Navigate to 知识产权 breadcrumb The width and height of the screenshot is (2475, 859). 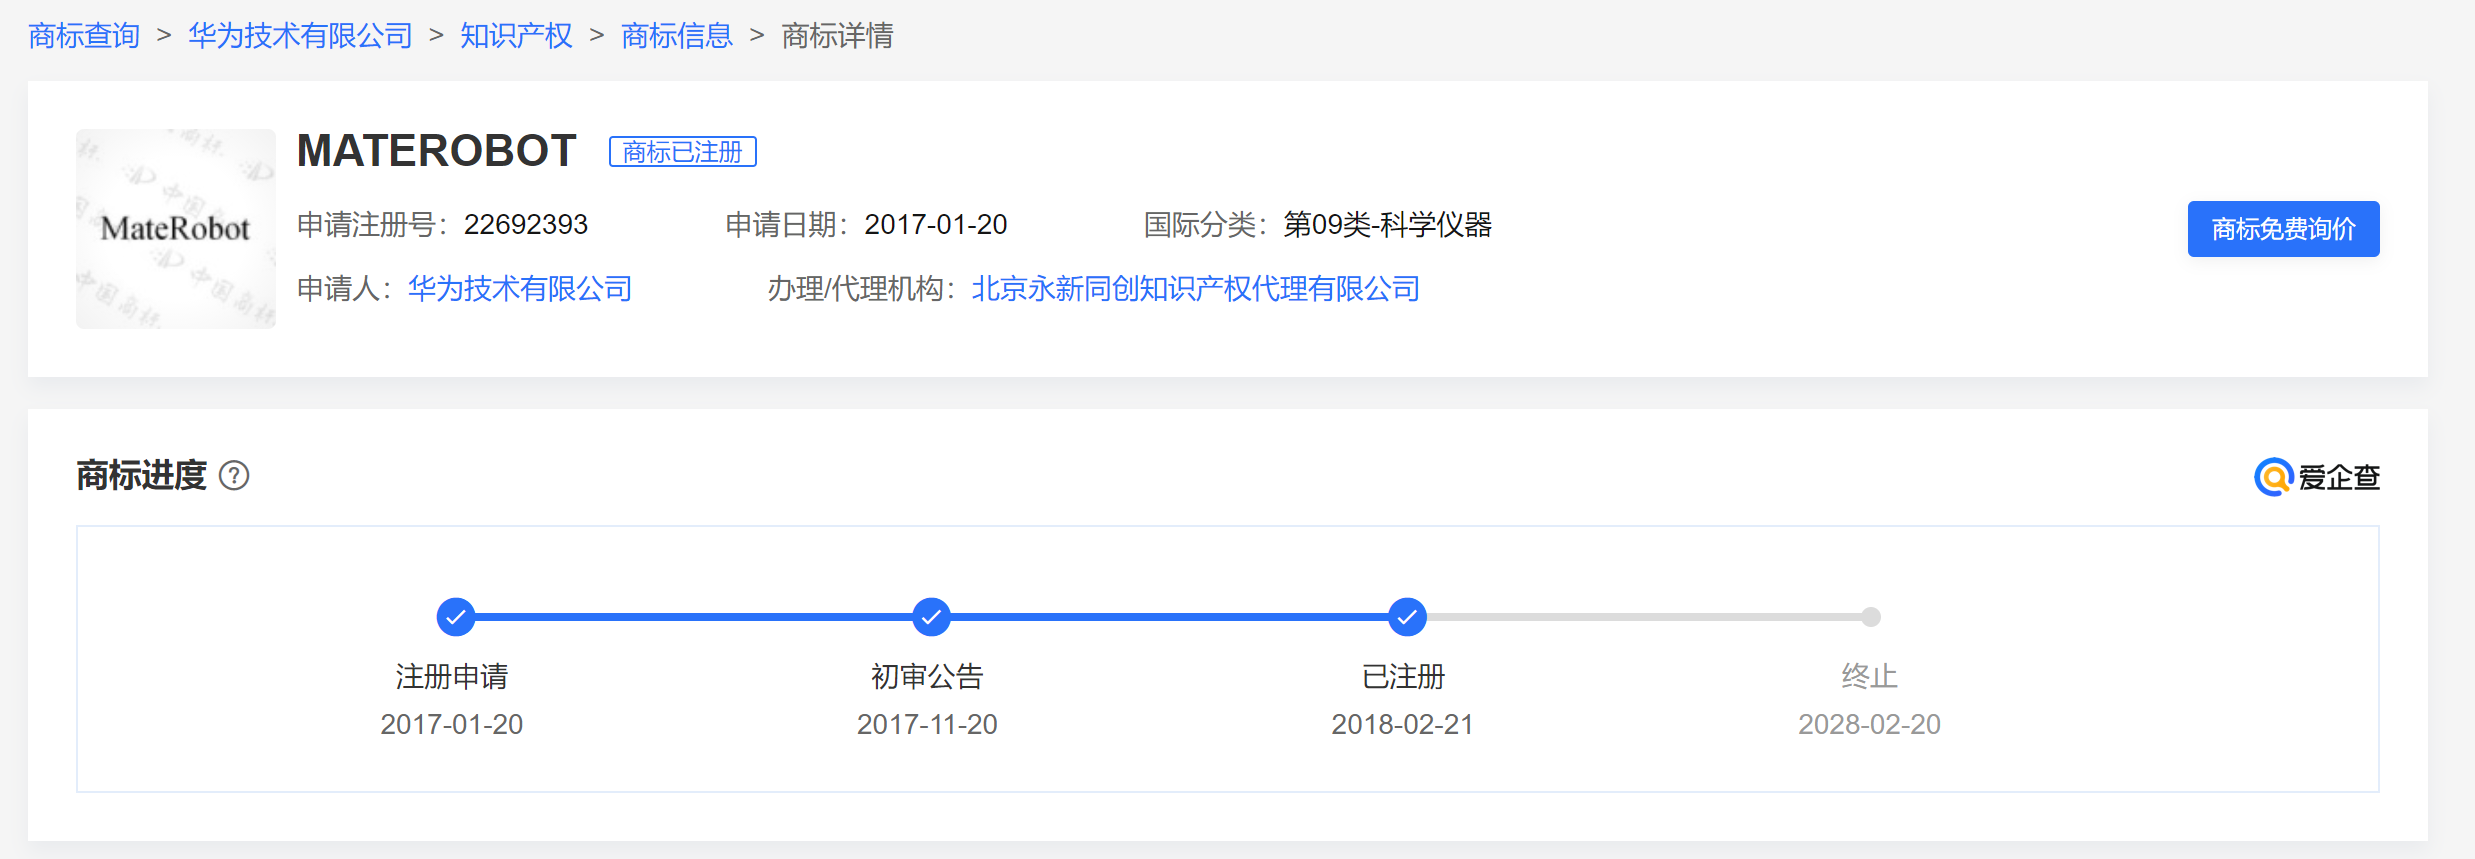point(516,36)
